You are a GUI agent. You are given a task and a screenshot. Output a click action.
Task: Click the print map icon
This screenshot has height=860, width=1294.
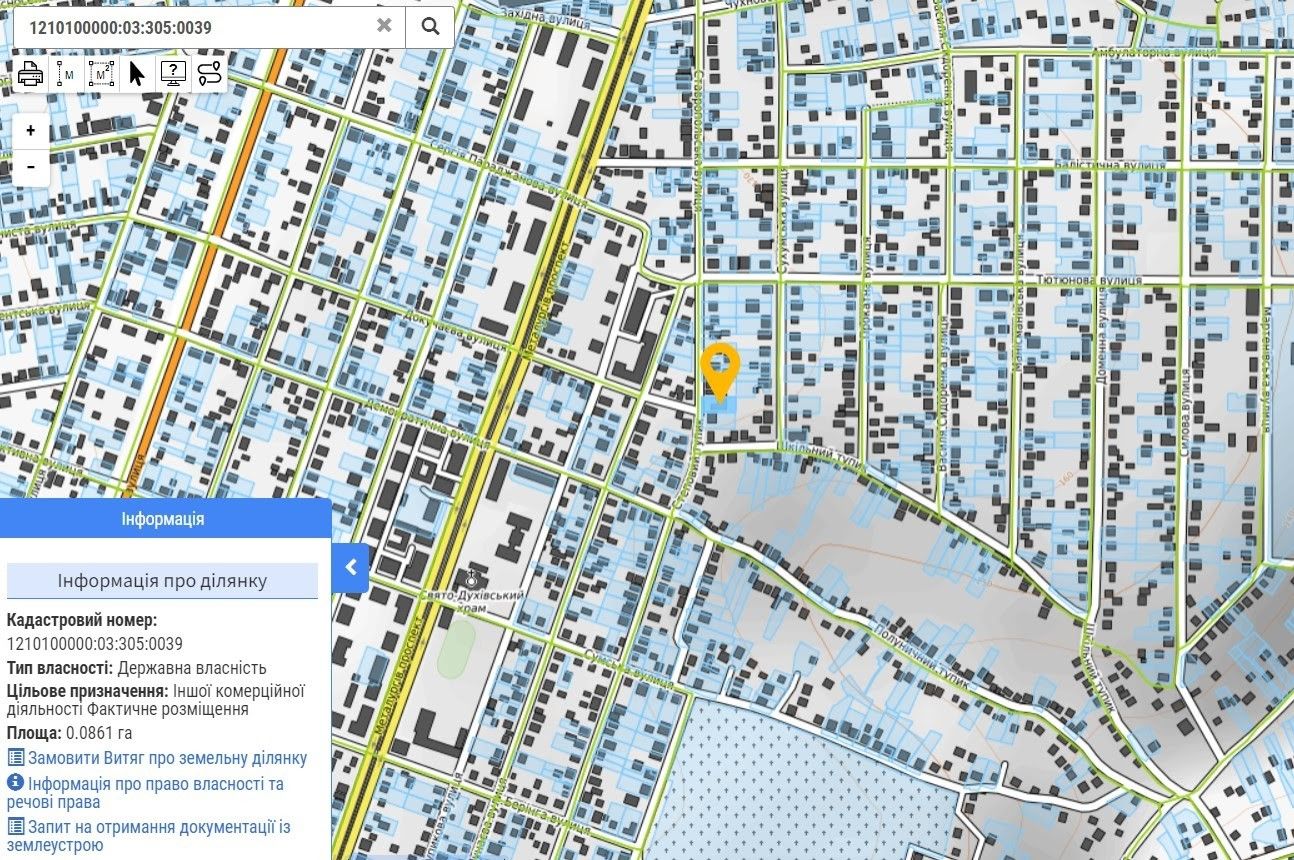(31, 74)
